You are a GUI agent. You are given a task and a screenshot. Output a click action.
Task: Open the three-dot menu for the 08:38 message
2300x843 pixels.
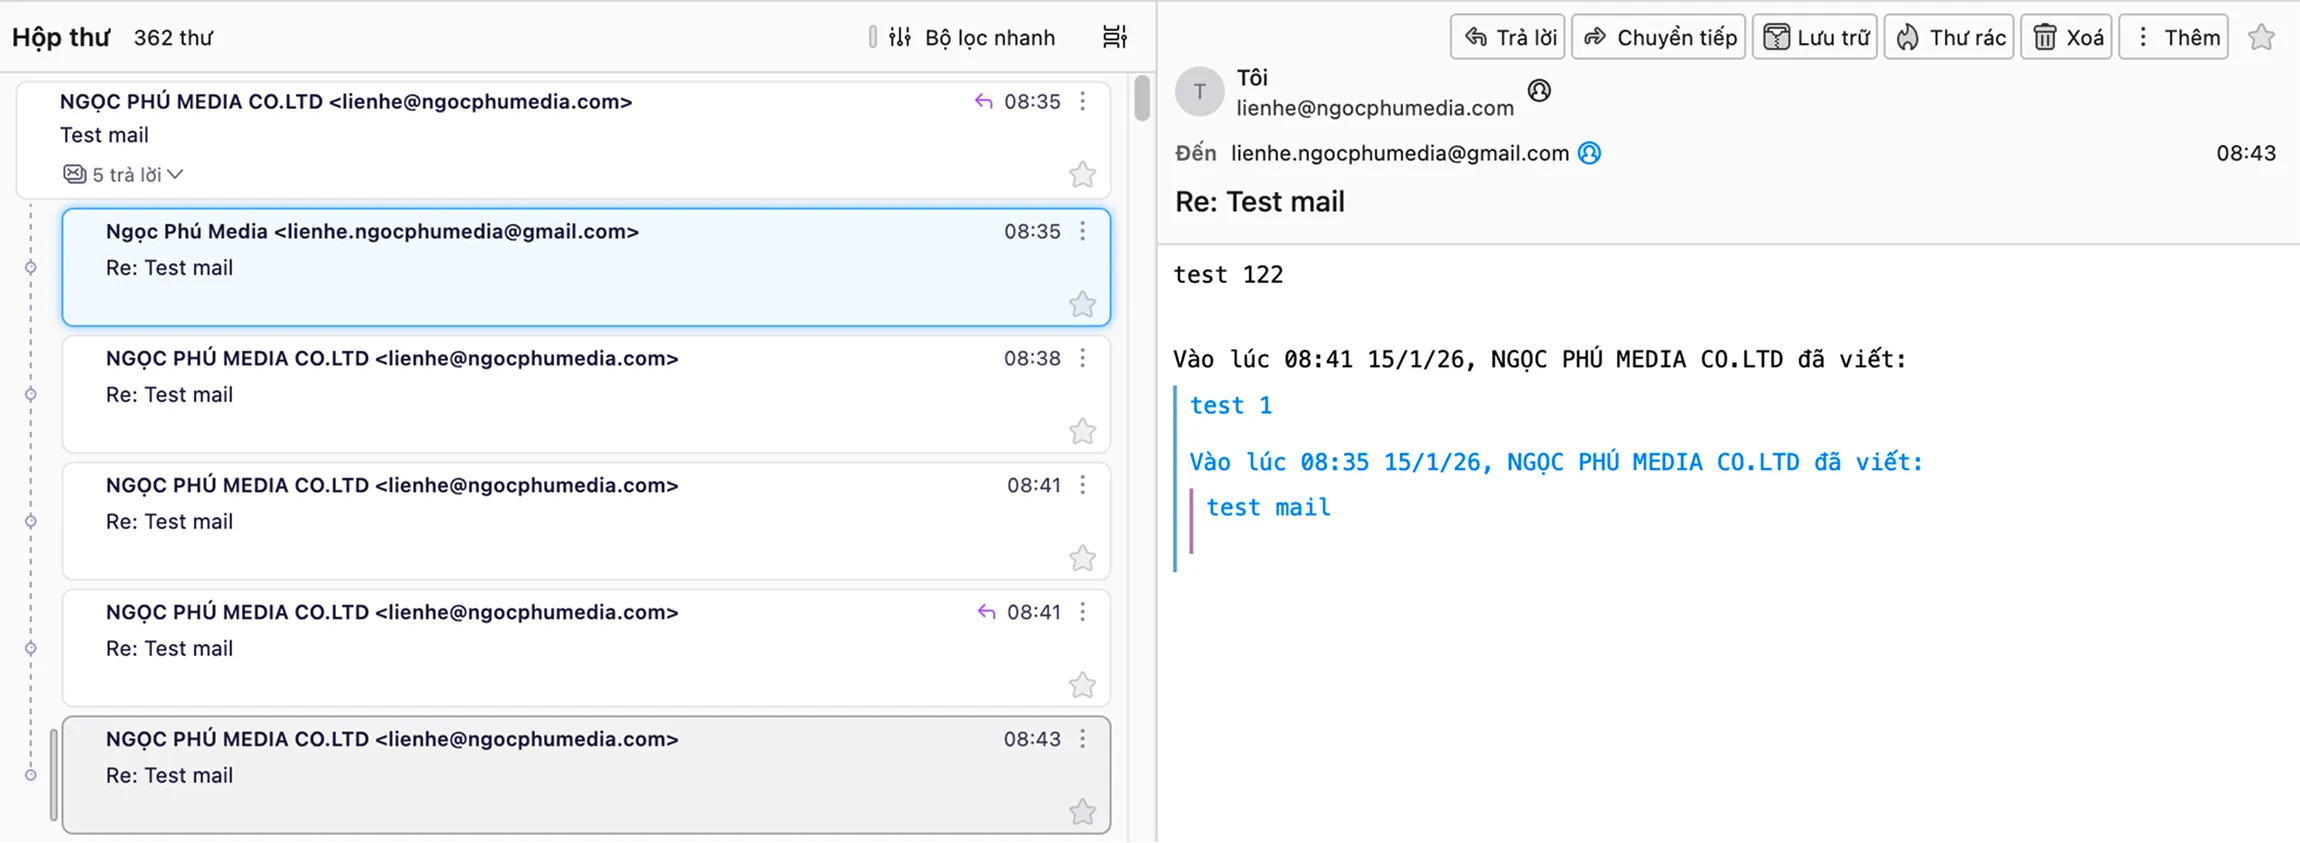(x=1083, y=358)
